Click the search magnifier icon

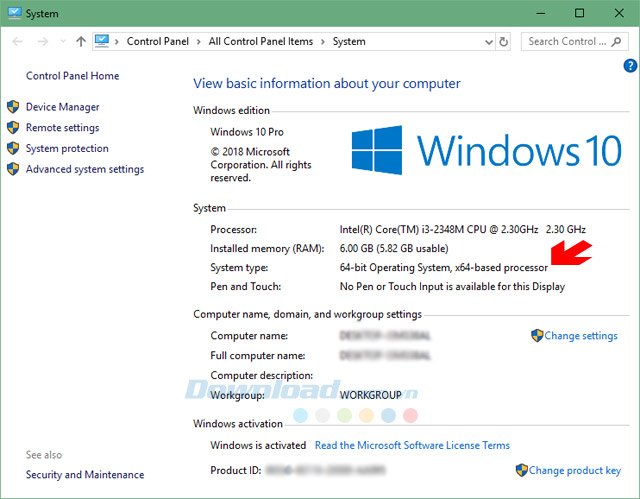click(616, 42)
